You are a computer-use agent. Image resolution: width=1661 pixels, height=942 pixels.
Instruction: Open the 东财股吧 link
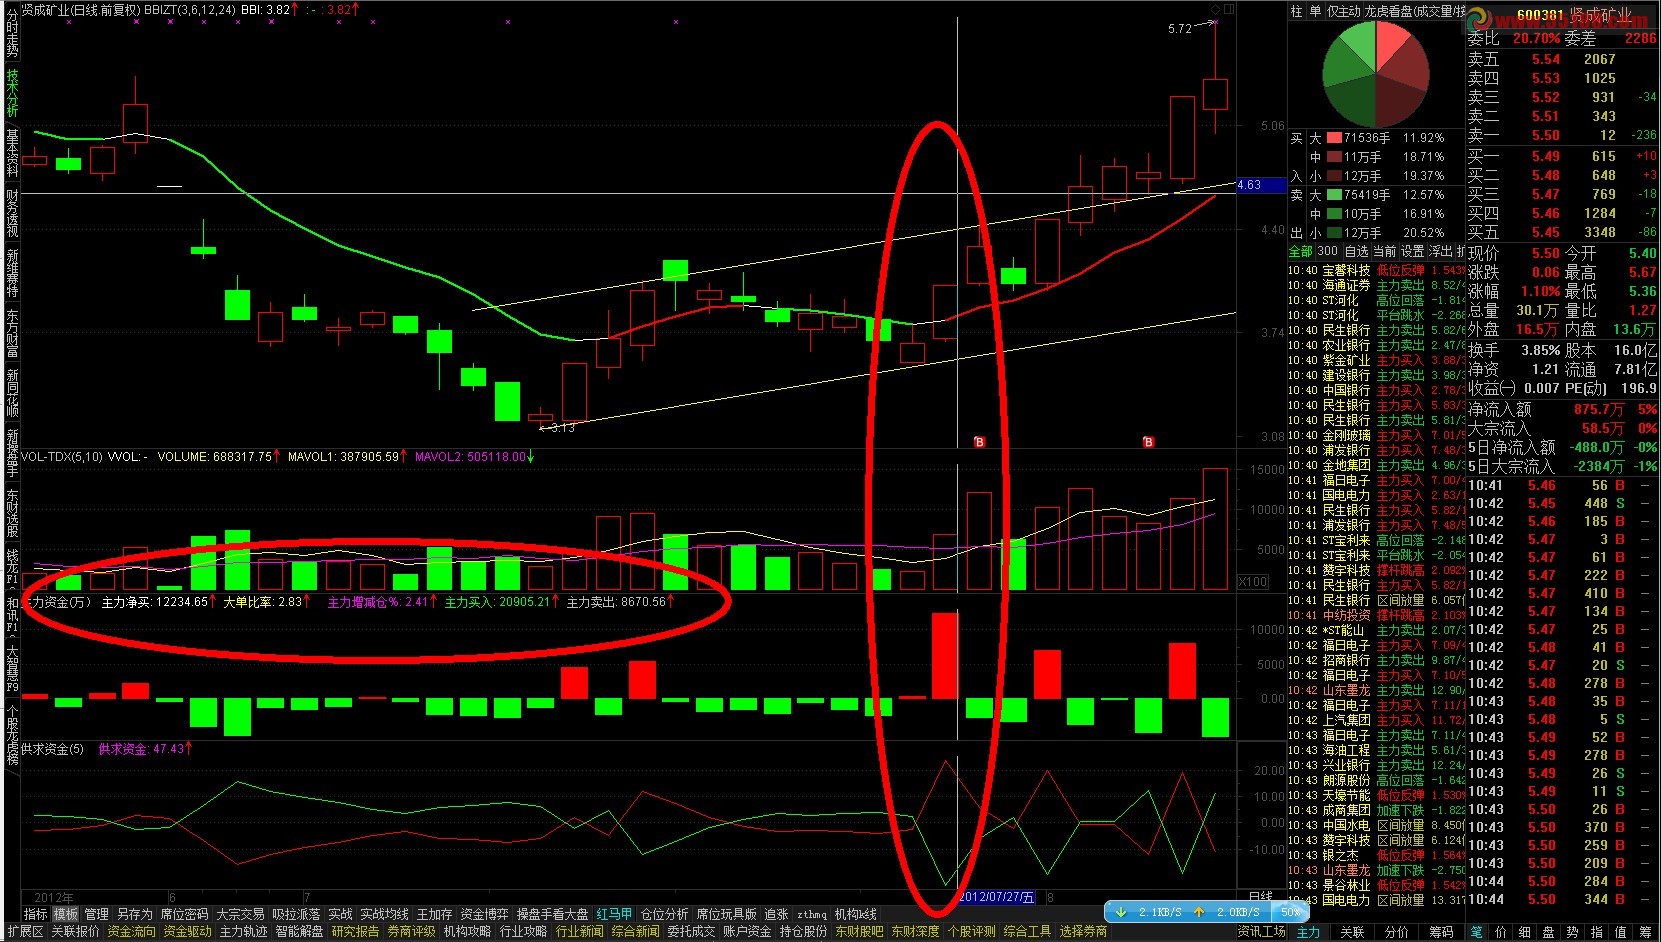pyautogui.click(x=859, y=931)
